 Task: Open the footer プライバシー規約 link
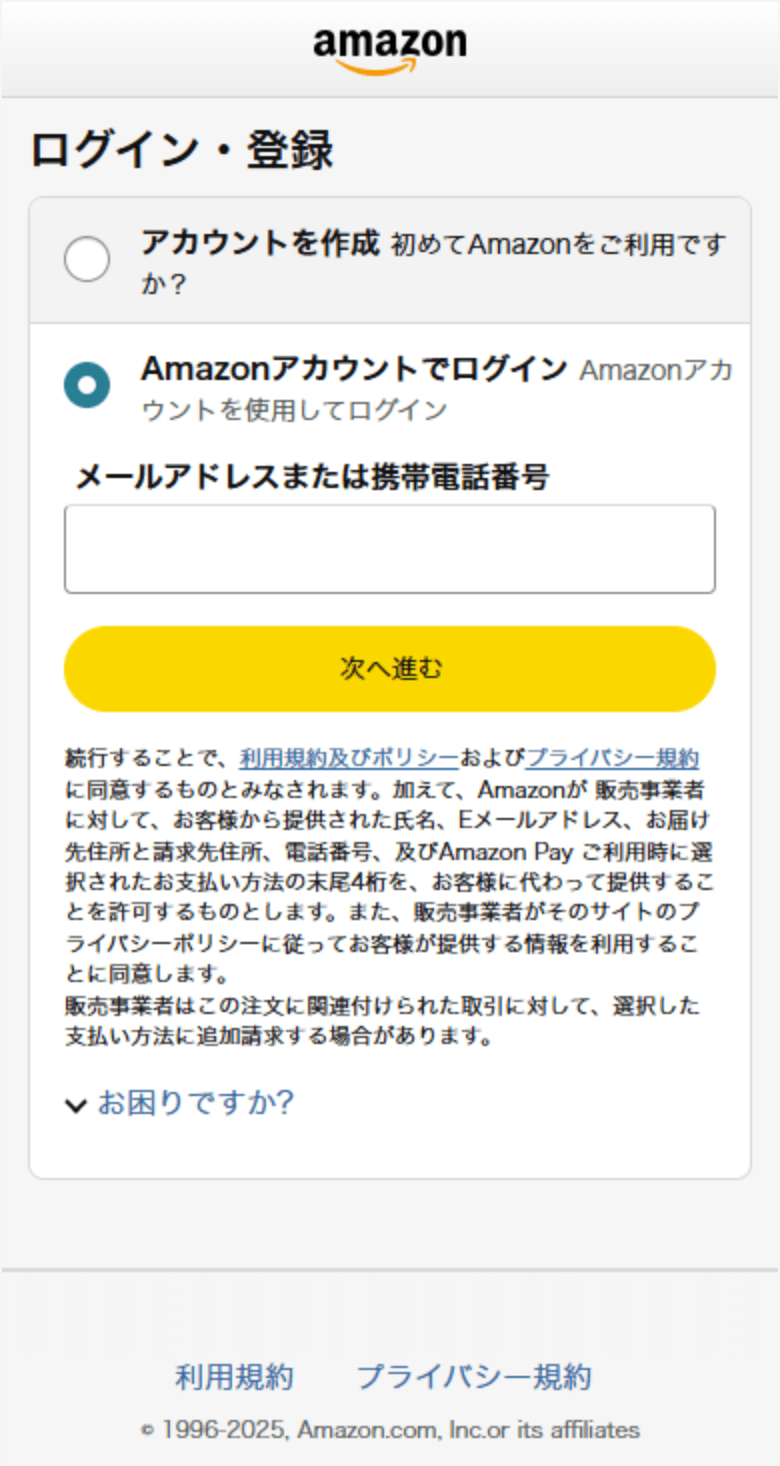pyautogui.click(x=474, y=1377)
